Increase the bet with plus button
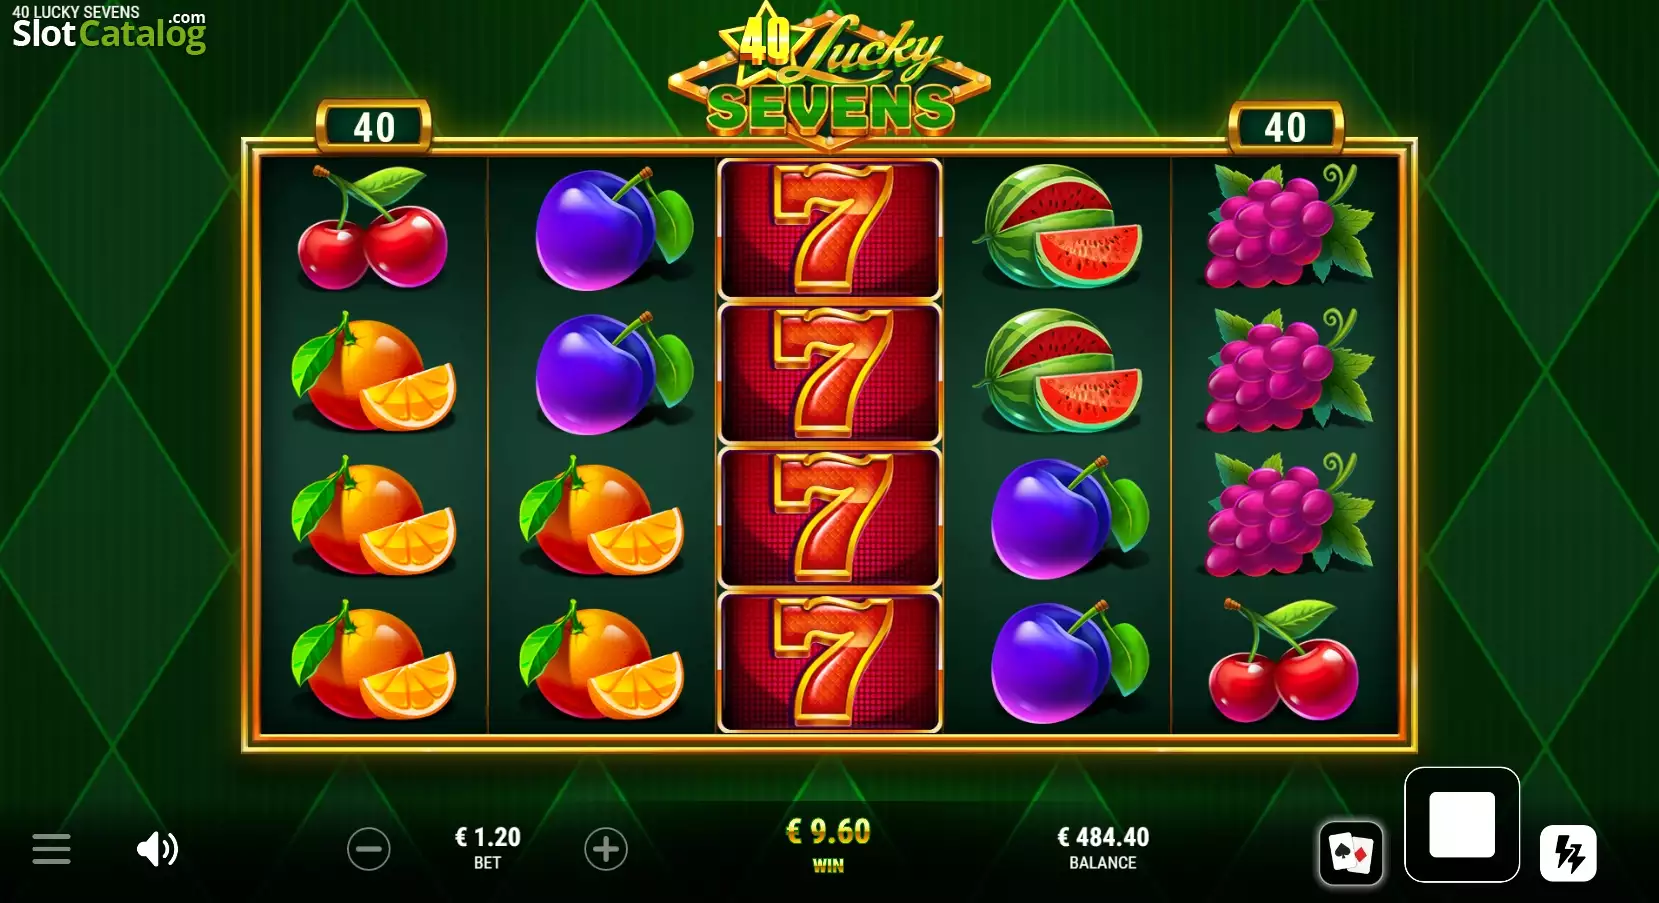The height and width of the screenshot is (903, 1659). pyautogui.click(x=606, y=849)
